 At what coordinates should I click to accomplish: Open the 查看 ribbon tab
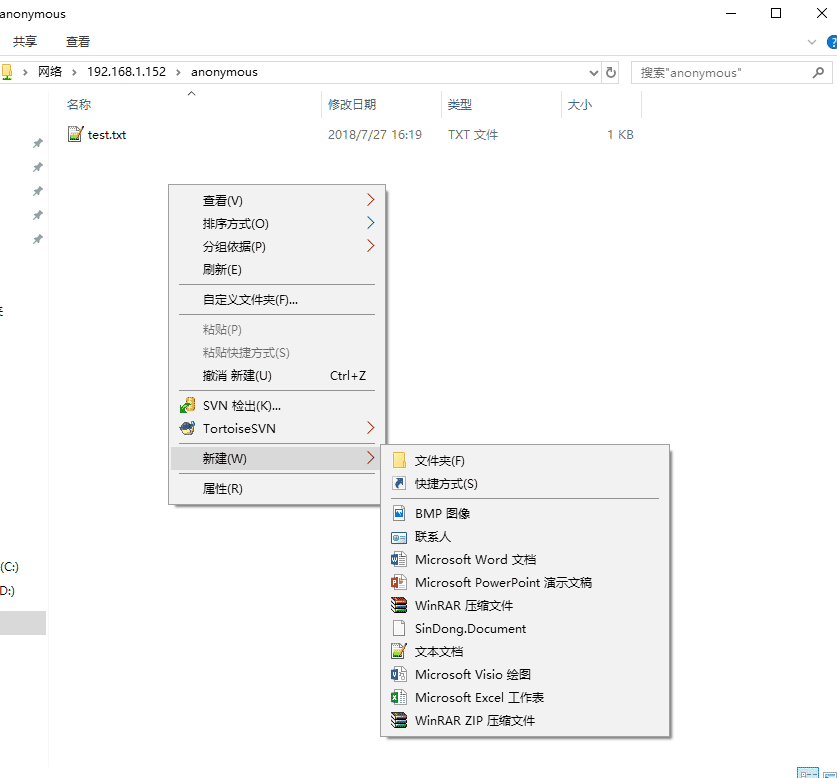pos(78,42)
